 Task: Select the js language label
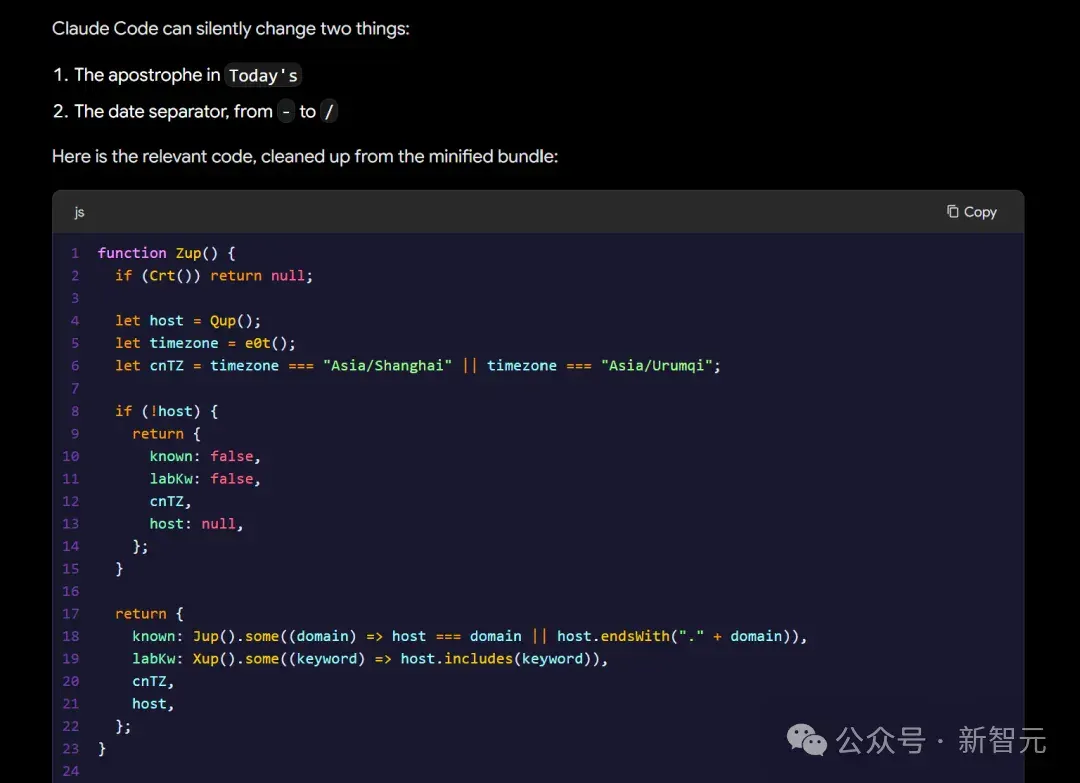coord(79,212)
